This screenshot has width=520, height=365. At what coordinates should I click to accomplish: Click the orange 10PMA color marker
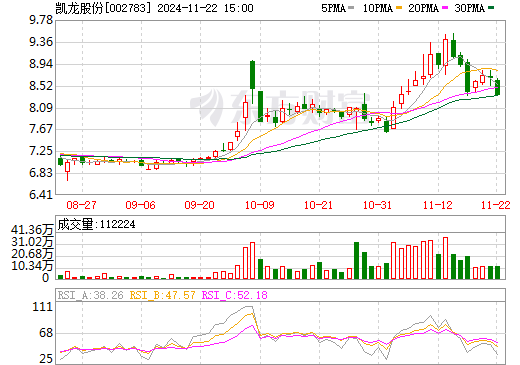click(x=399, y=8)
